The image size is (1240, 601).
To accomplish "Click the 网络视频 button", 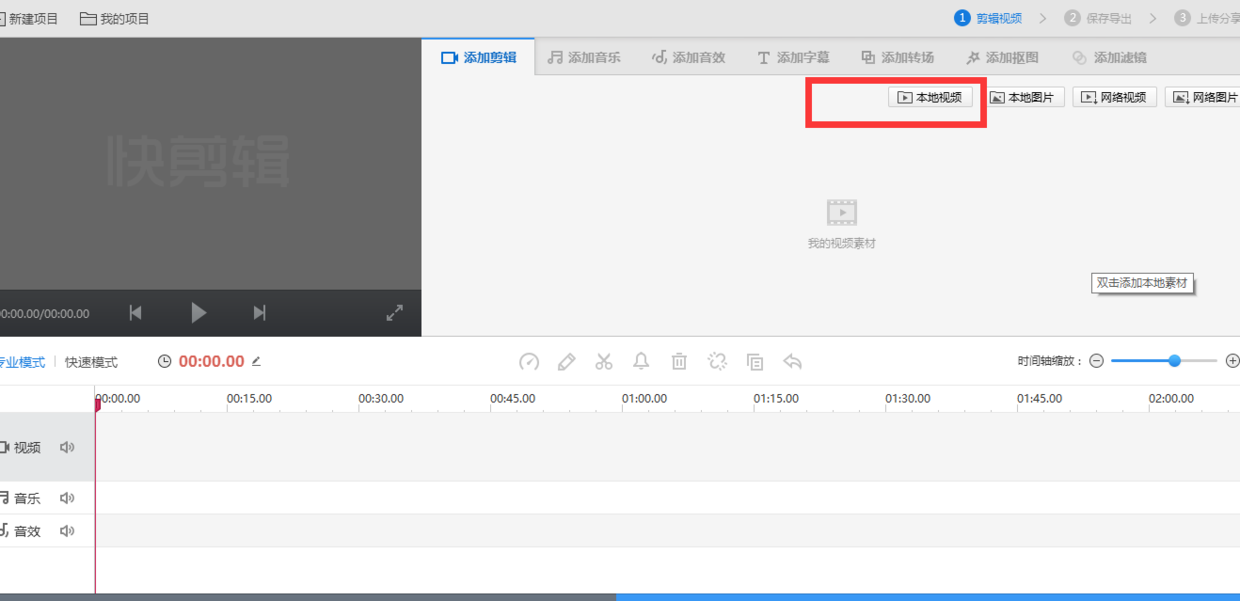I will 1114,97.
